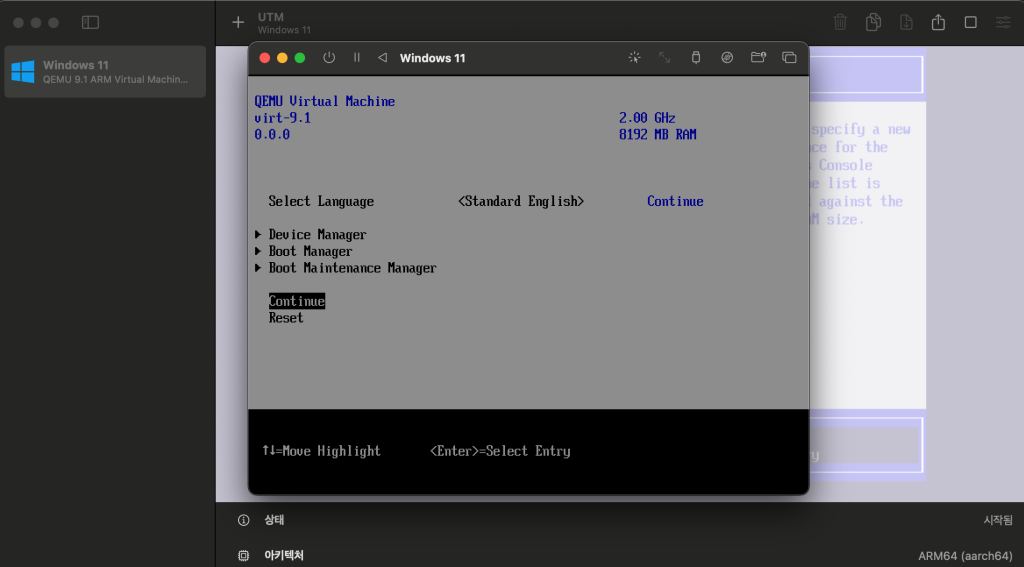Screen dimensions: 1024x567
Task: Click the stop square icon in UTM toolbar
Action: tap(970, 22)
